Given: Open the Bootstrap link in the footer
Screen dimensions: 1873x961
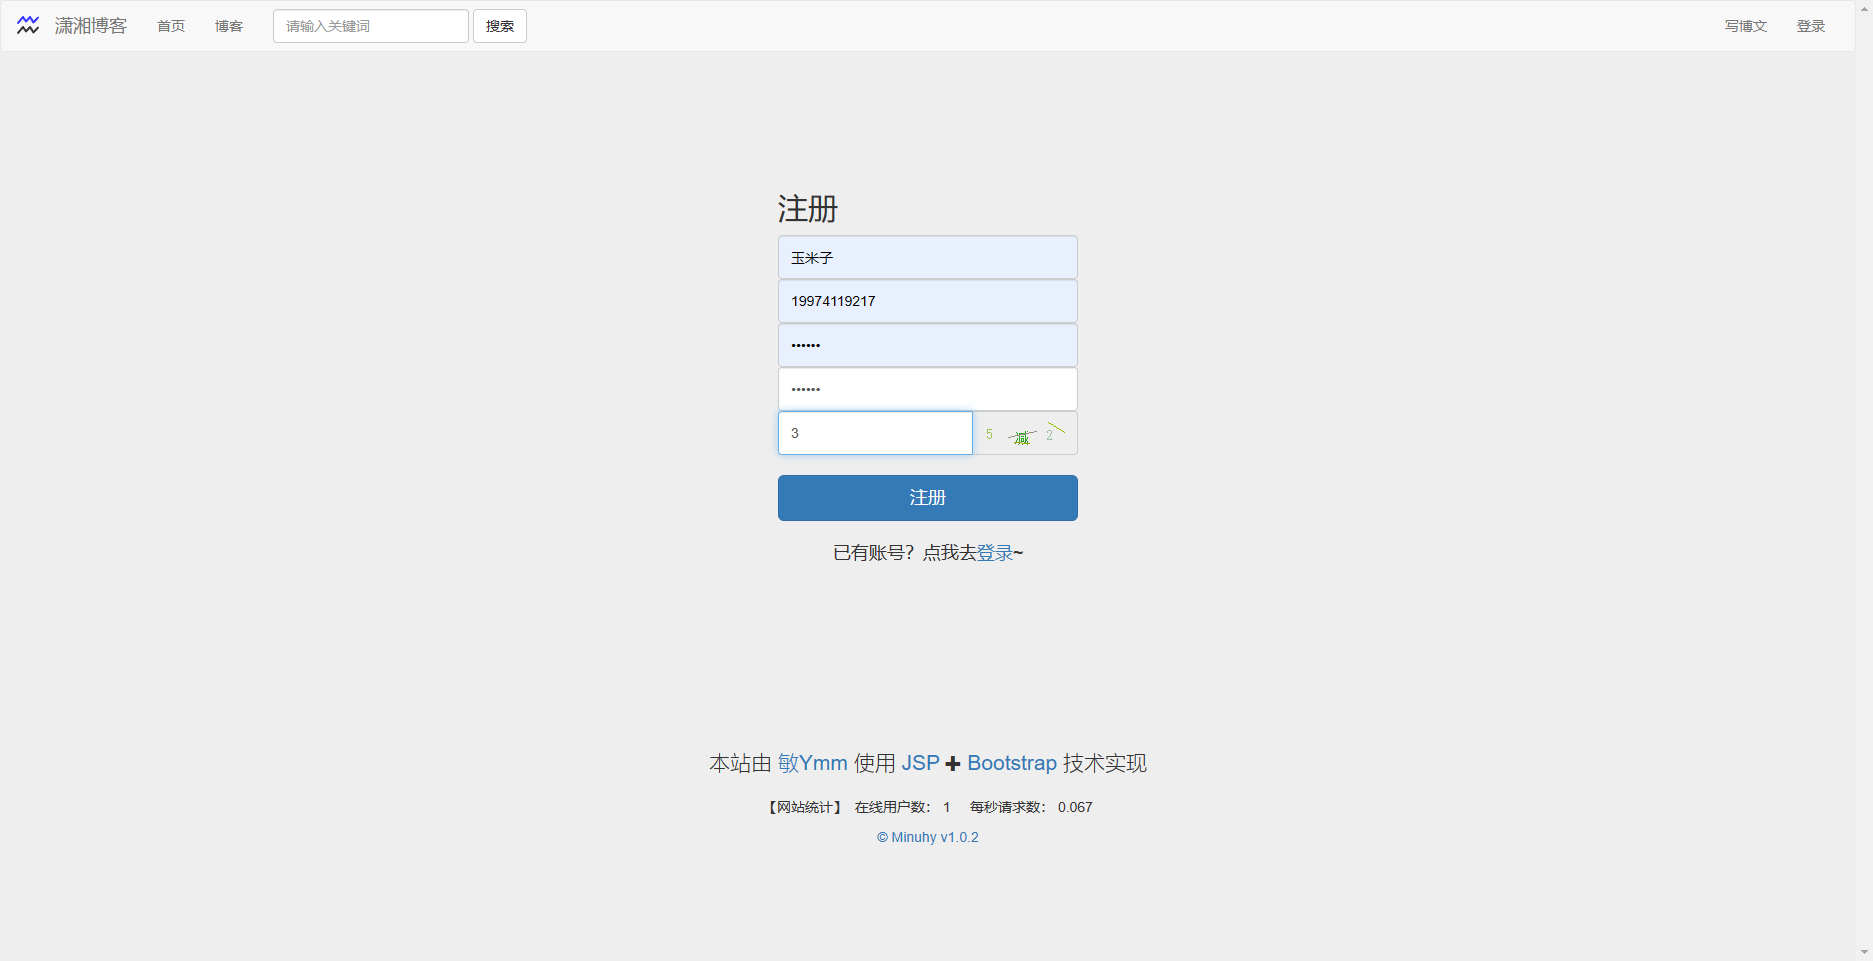Looking at the screenshot, I should 1012,763.
